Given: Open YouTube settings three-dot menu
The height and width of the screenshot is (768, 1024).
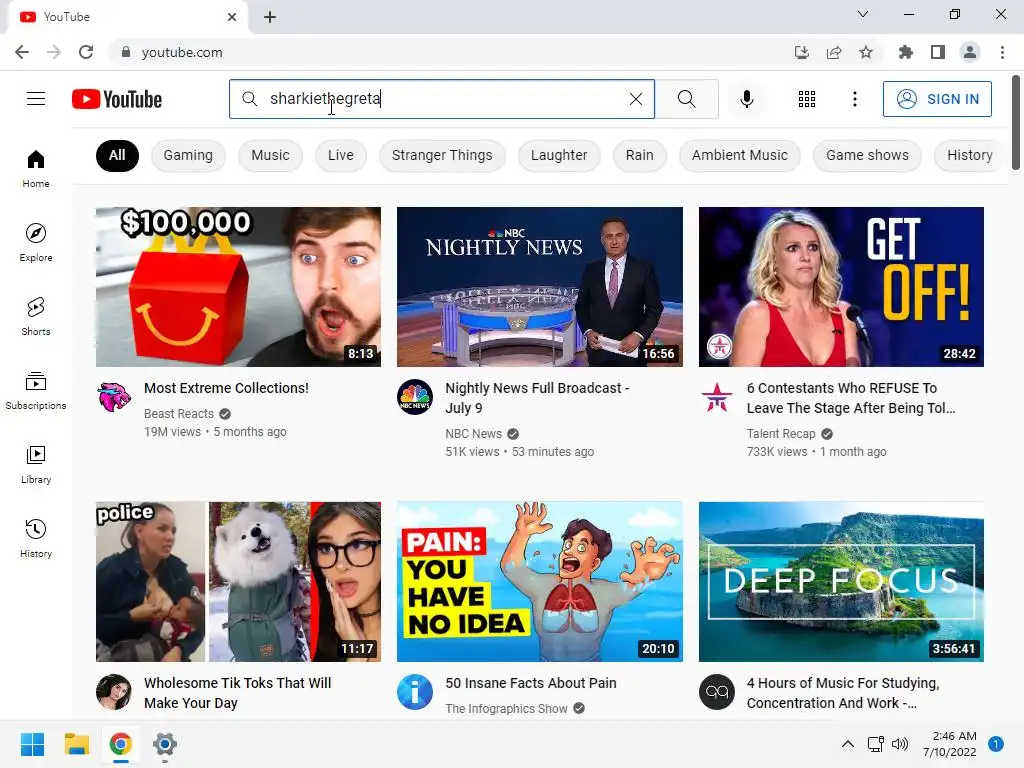Looking at the screenshot, I should (854, 99).
